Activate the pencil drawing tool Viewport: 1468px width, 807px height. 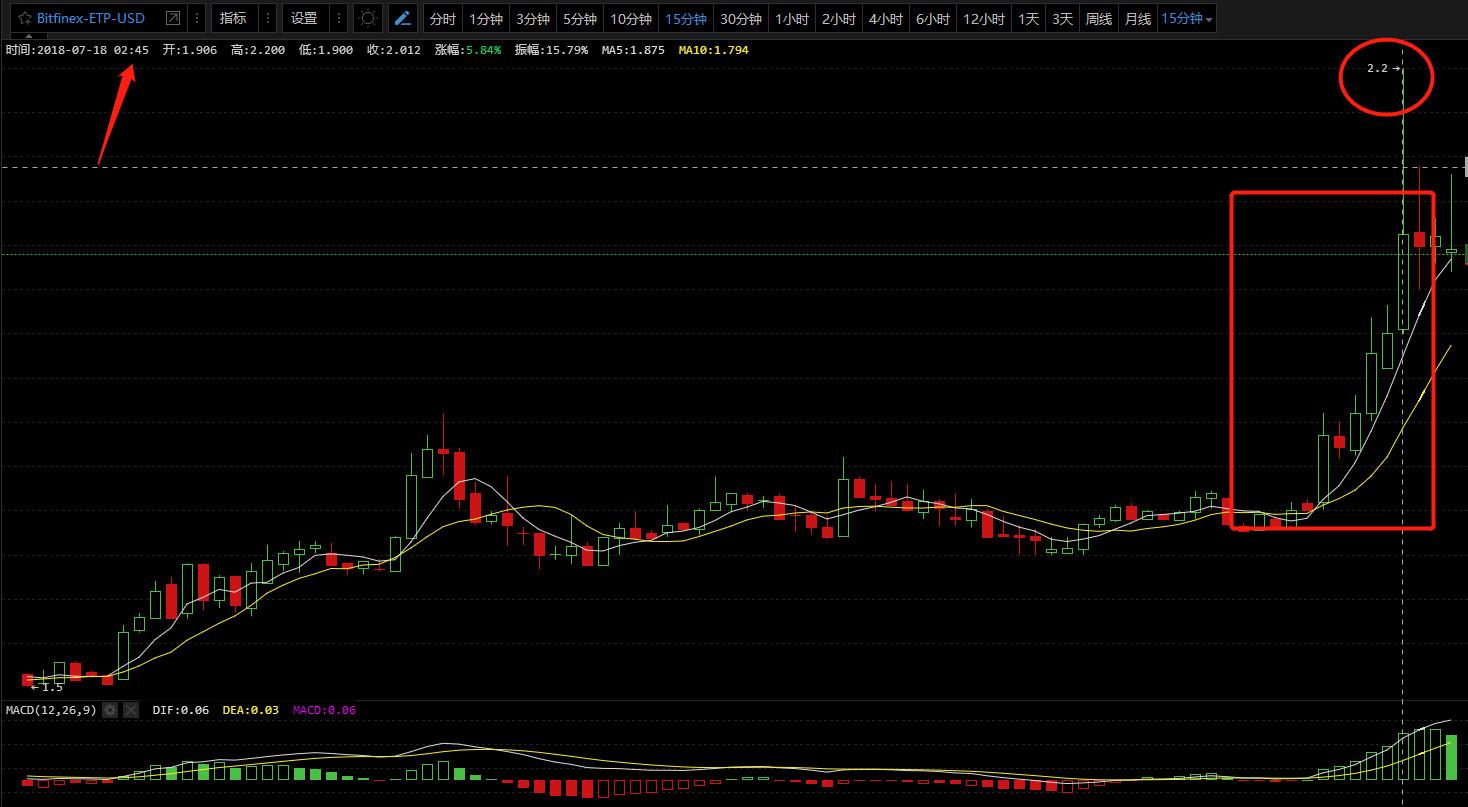tap(402, 19)
